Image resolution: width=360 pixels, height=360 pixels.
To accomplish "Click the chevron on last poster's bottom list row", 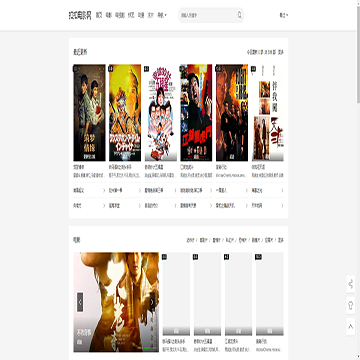I will [x=282, y=206].
